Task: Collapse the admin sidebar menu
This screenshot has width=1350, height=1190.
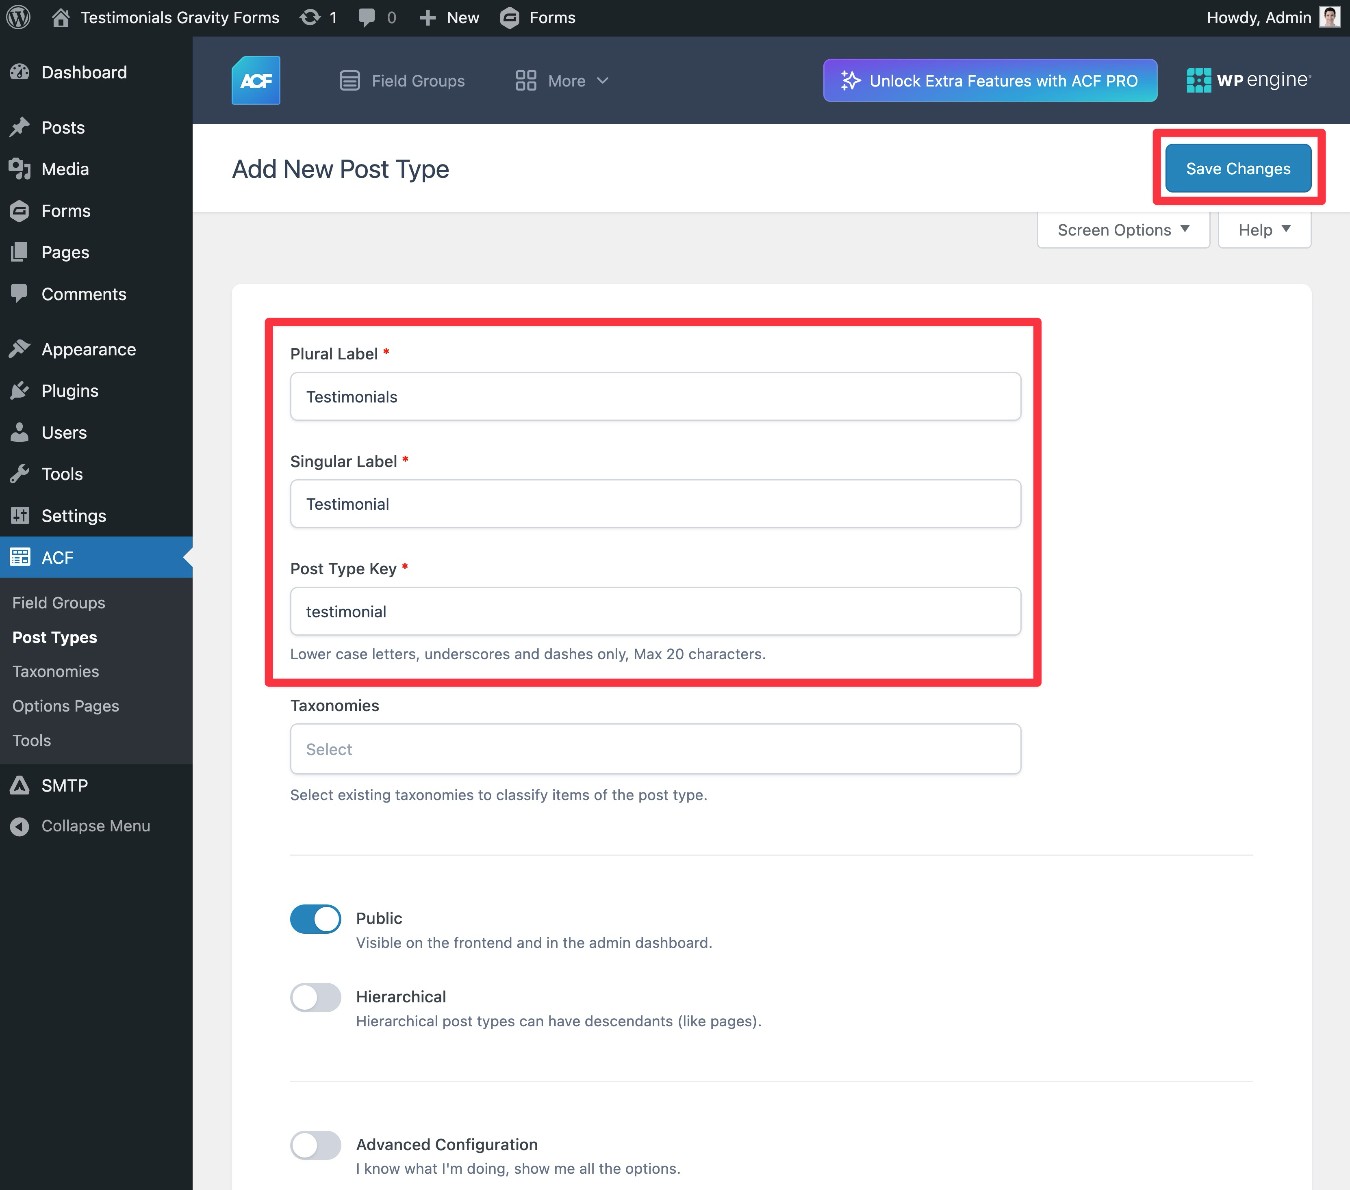Action: pos(80,826)
